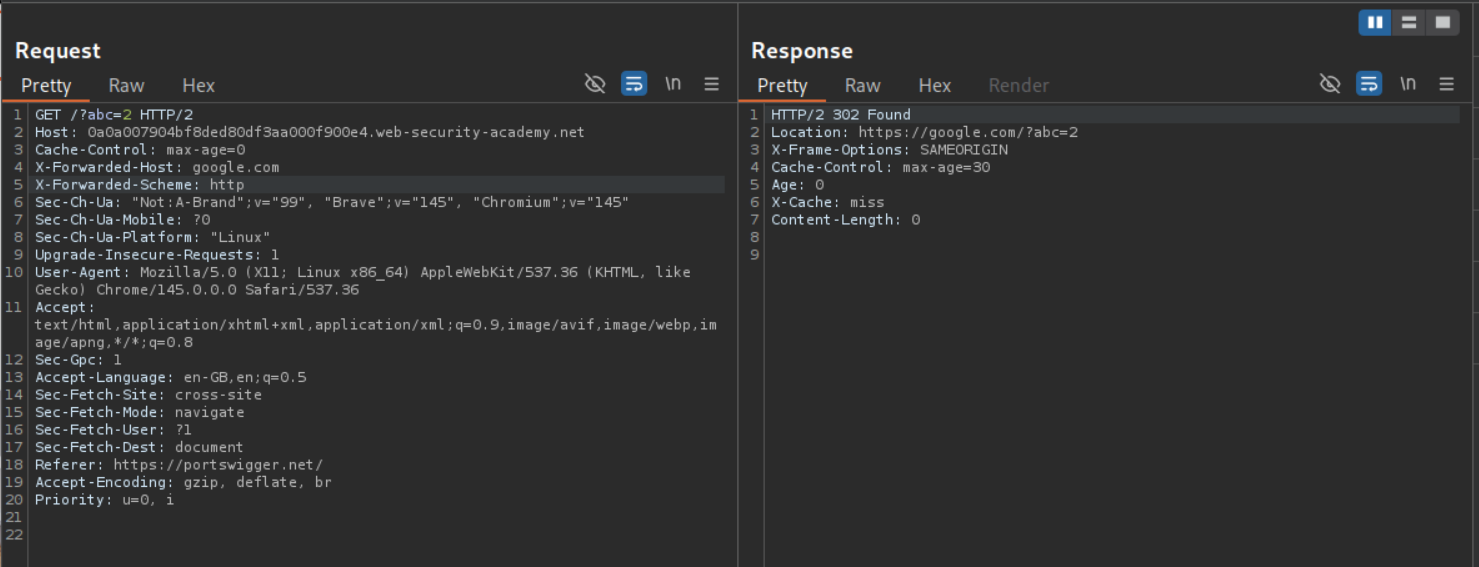1479x567 pixels.
Task: Switch to Raw tab in Request panel
Action: (x=126, y=86)
